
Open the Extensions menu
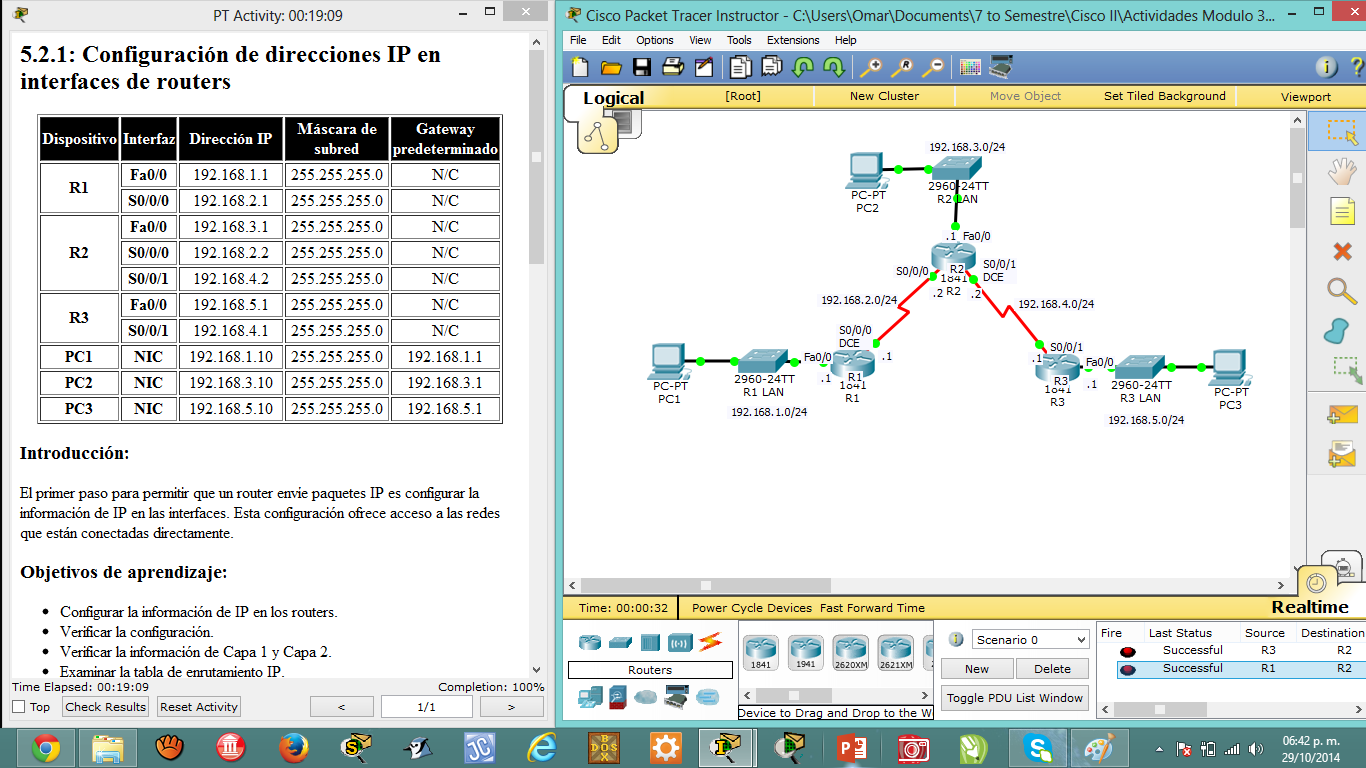click(x=792, y=40)
